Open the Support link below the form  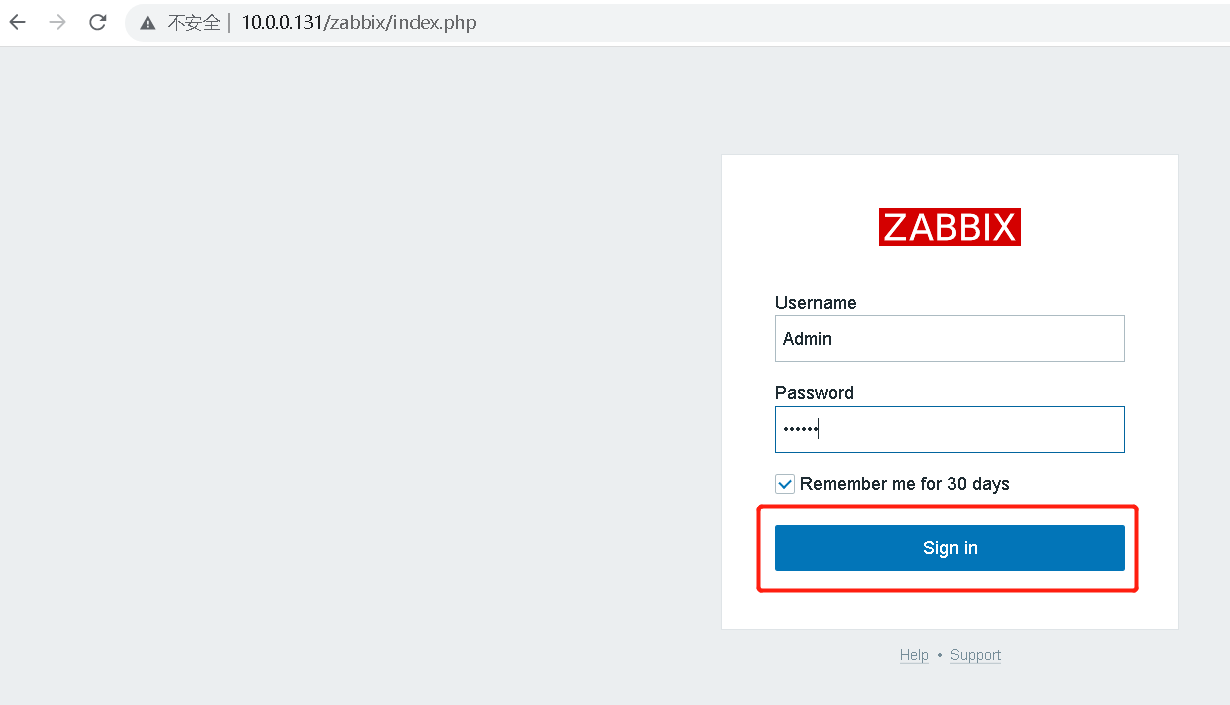975,655
